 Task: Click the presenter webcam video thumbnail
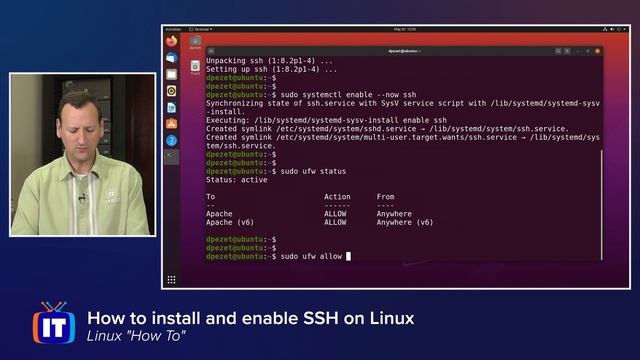point(82,155)
